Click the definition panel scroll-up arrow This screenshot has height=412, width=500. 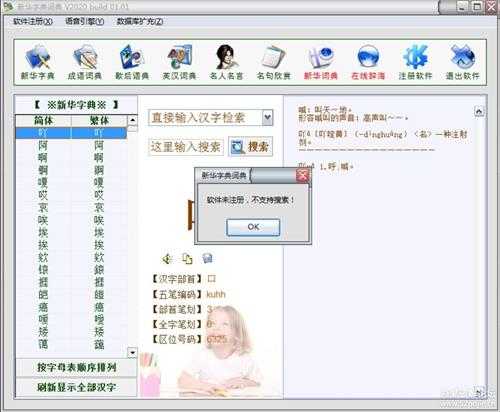pyautogui.click(x=479, y=111)
